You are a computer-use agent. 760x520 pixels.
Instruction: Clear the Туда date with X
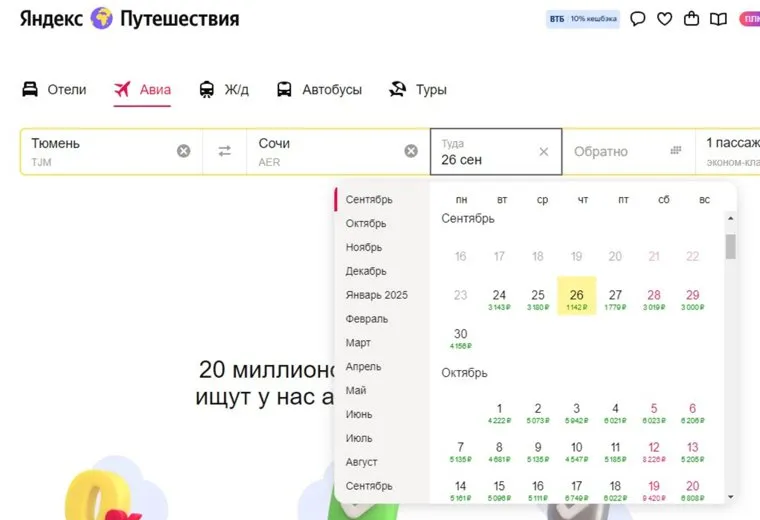pos(543,151)
